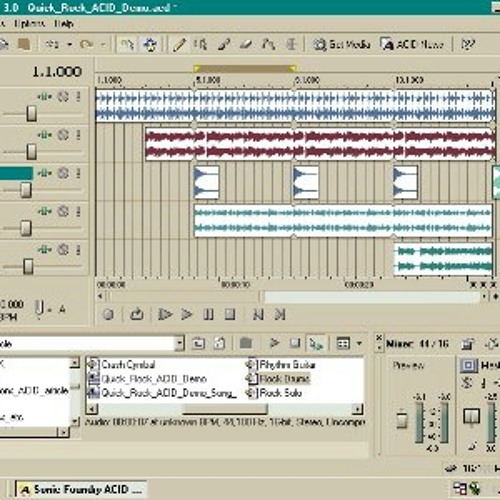Select the Draw (pencil) tool
The height and width of the screenshot is (500, 500).
(x=179, y=44)
